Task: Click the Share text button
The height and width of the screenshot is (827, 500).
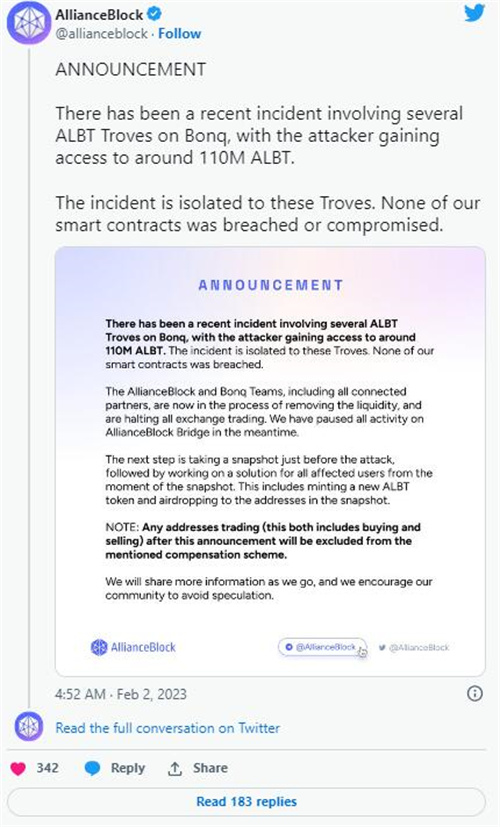Action: click(x=210, y=768)
